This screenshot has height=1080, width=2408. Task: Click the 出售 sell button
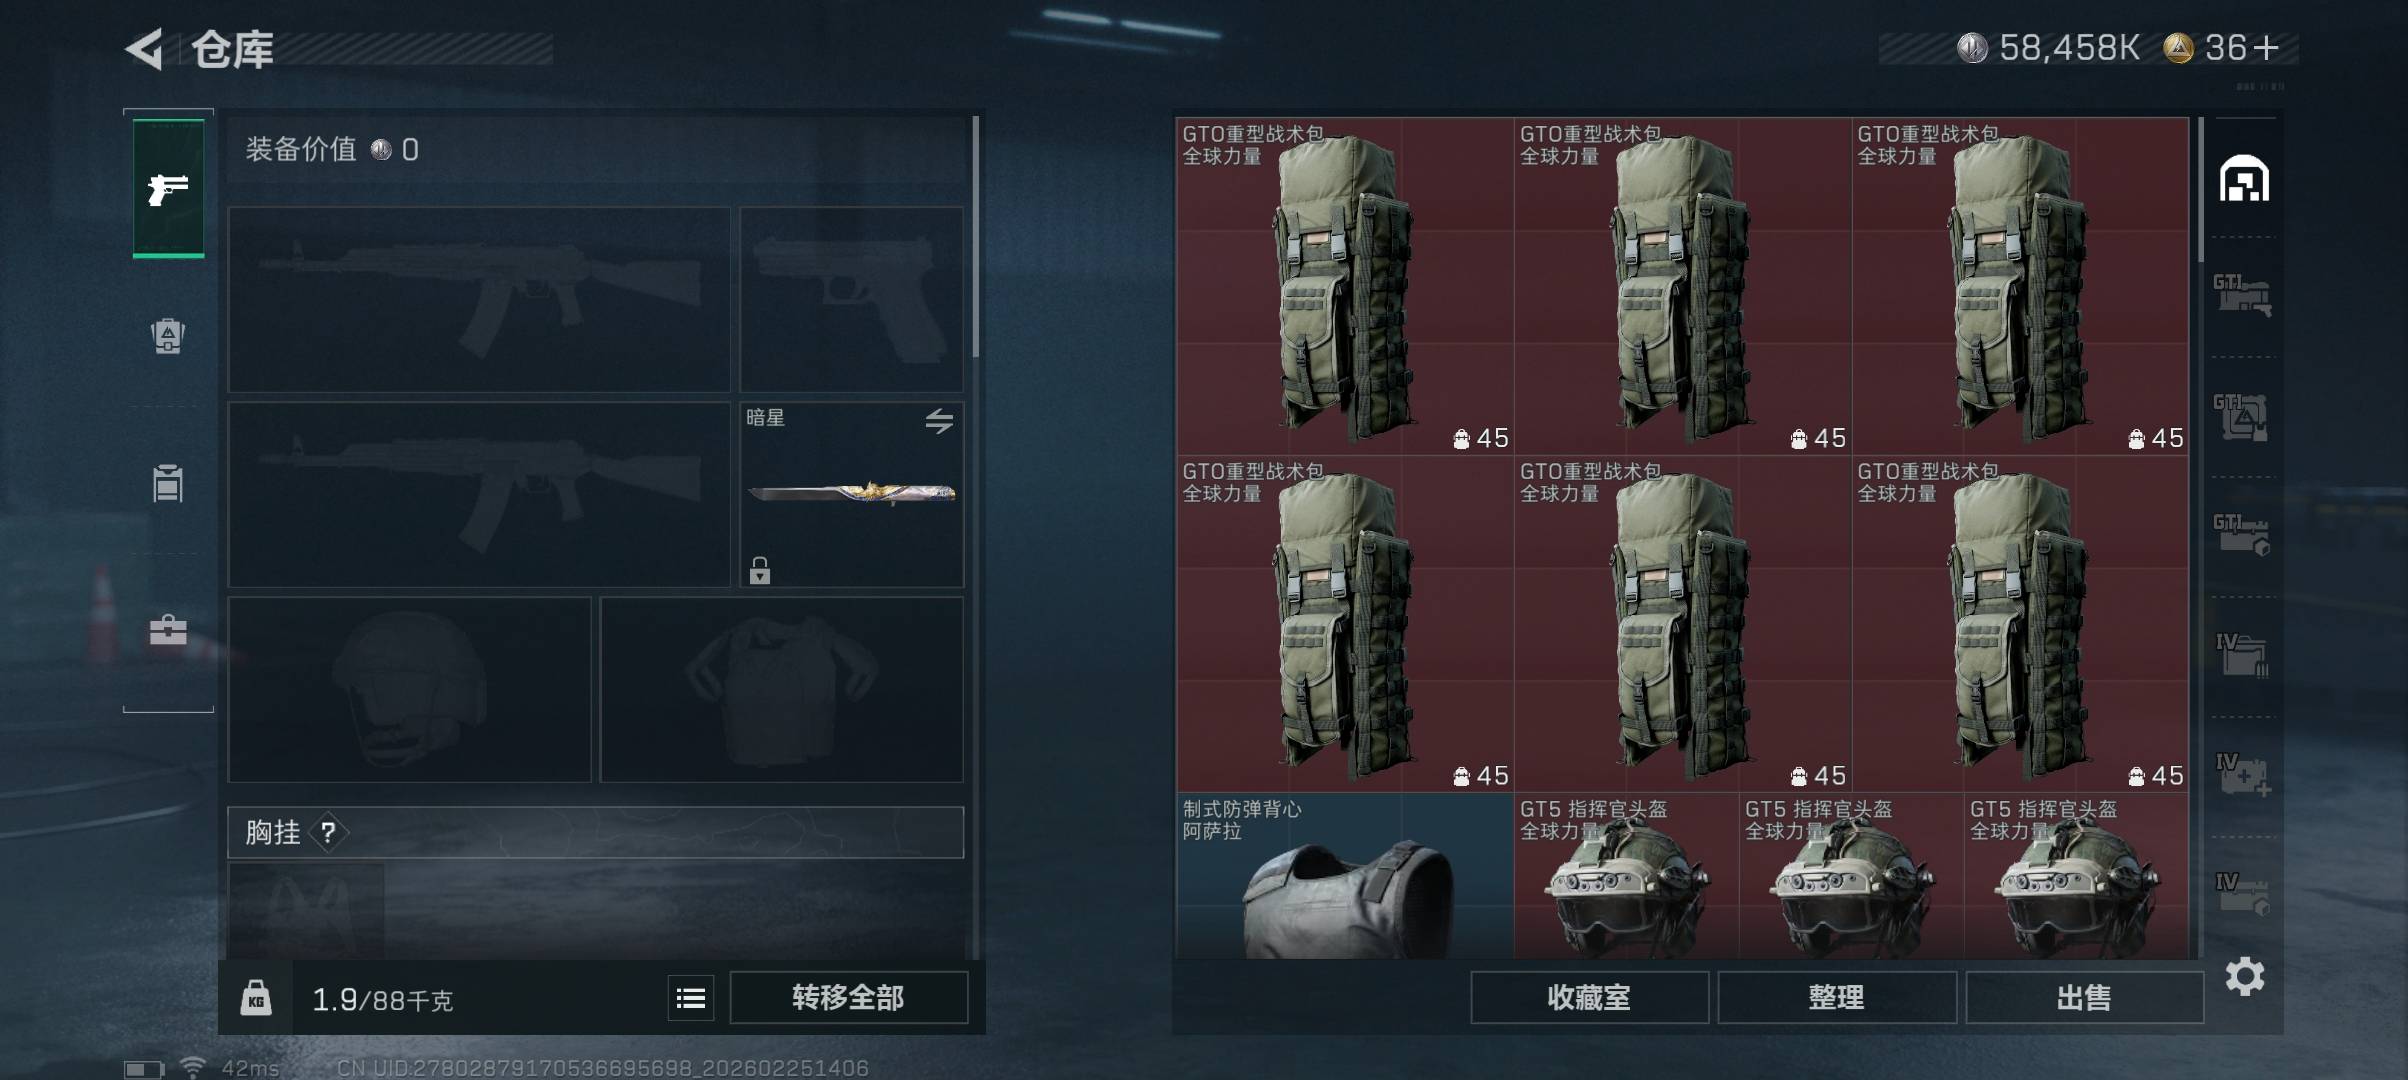[2084, 997]
